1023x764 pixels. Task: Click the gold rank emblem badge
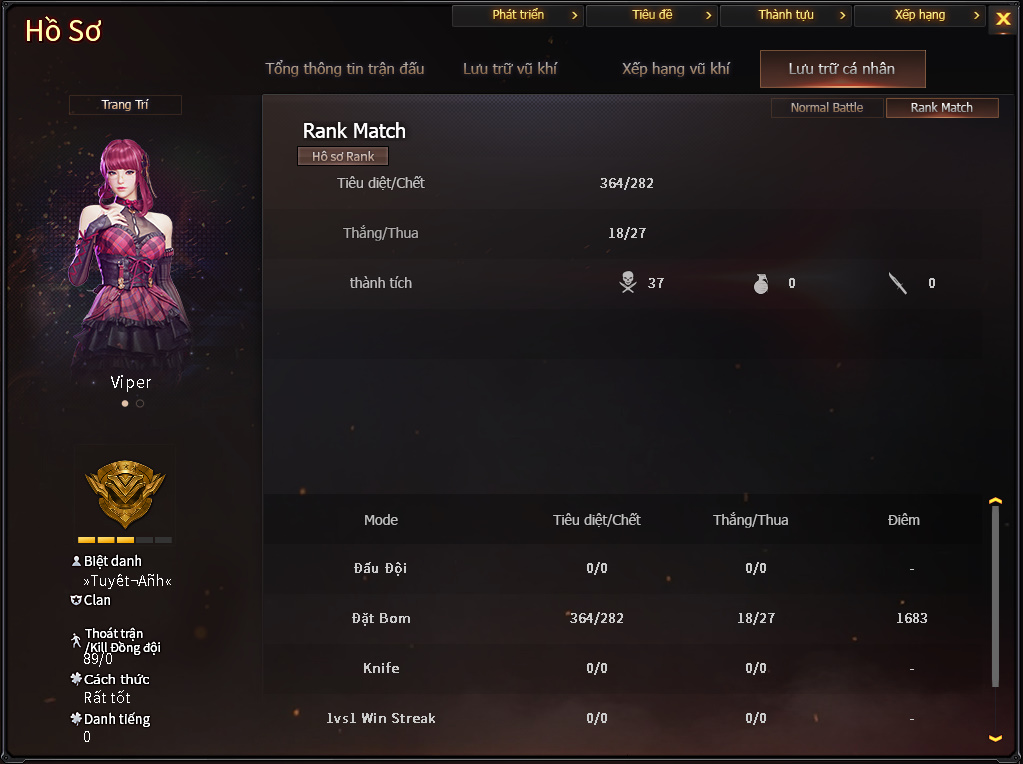click(x=125, y=494)
